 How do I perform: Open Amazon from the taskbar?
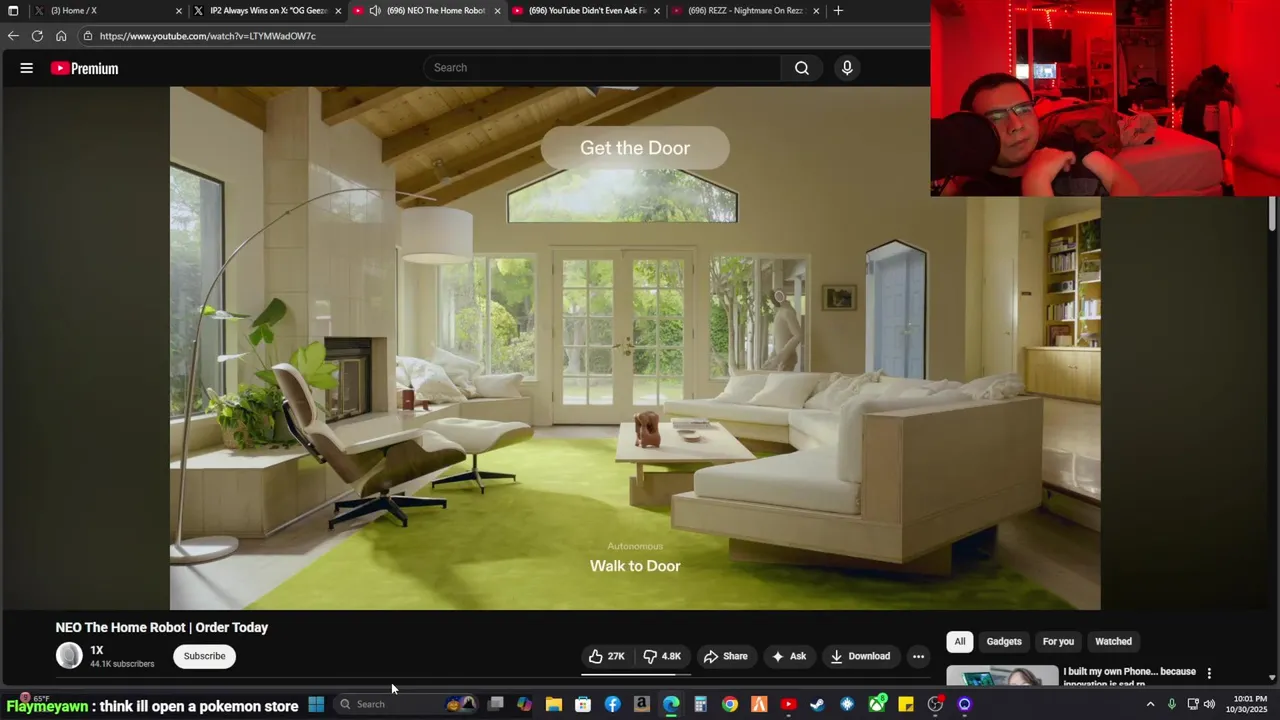(642, 704)
